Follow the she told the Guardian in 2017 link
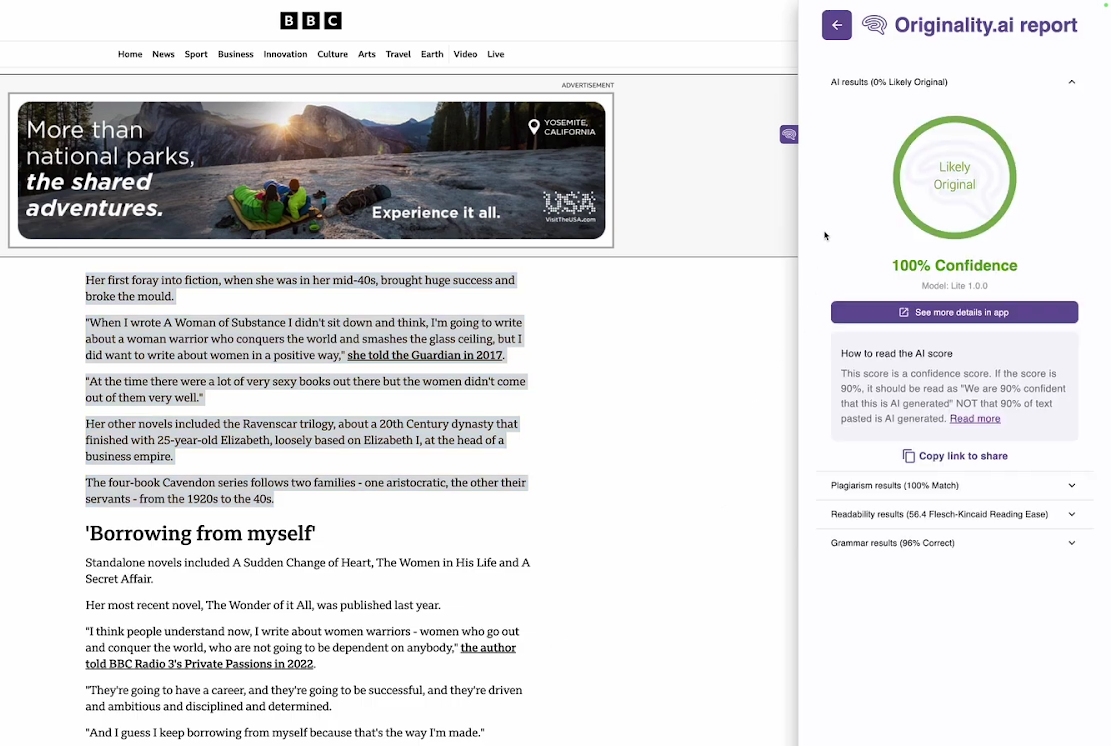 [424, 355]
